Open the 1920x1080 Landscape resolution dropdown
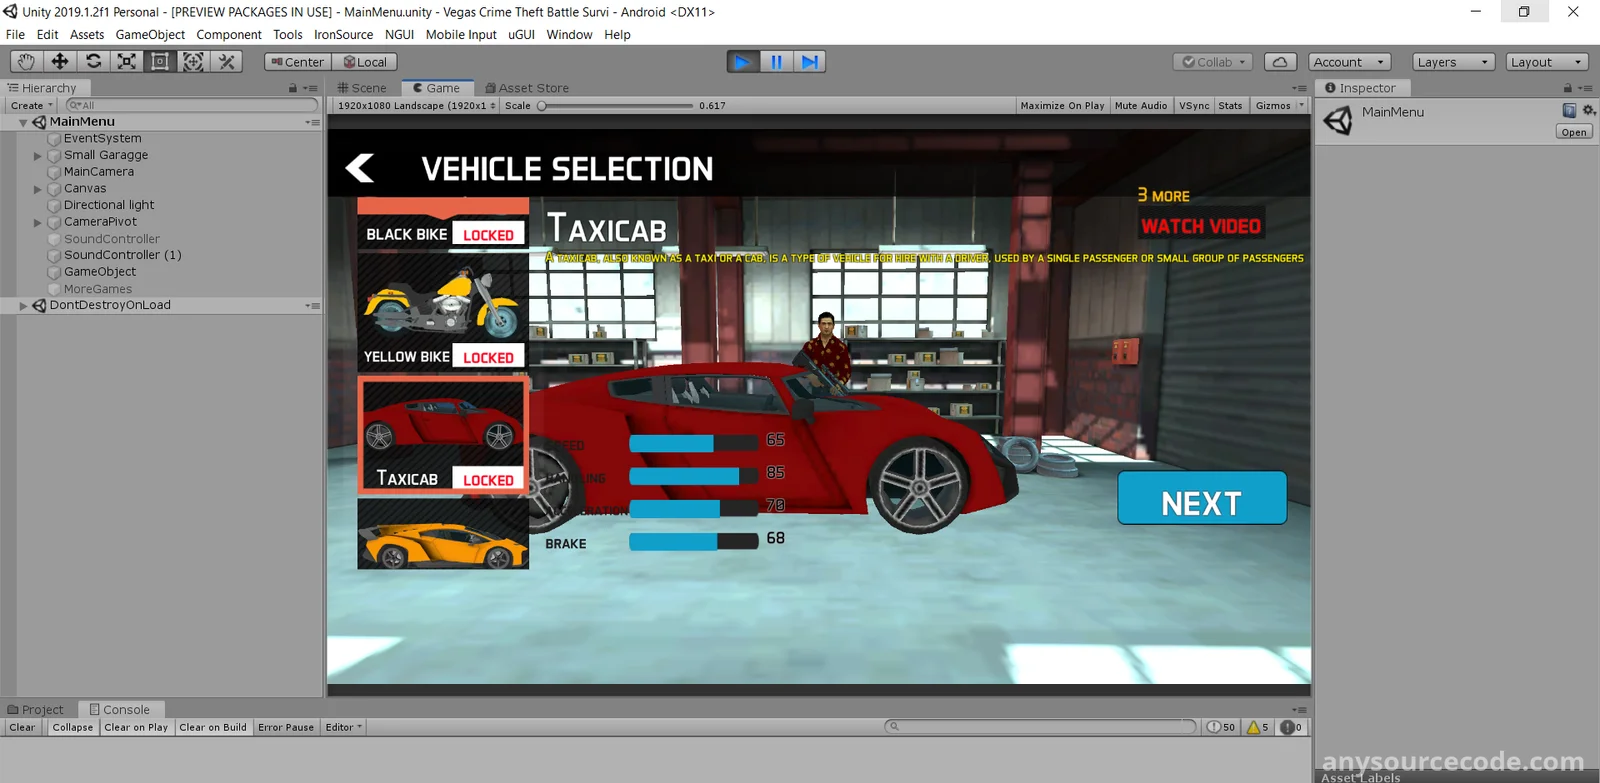The height and width of the screenshot is (783, 1600). [416, 106]
